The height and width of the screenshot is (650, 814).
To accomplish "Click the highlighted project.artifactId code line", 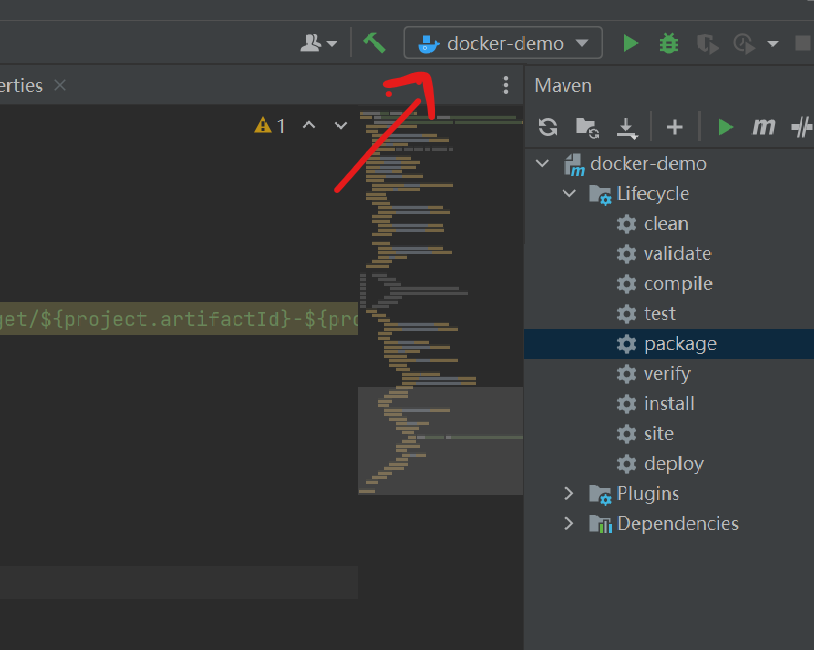I will (179, 319).
